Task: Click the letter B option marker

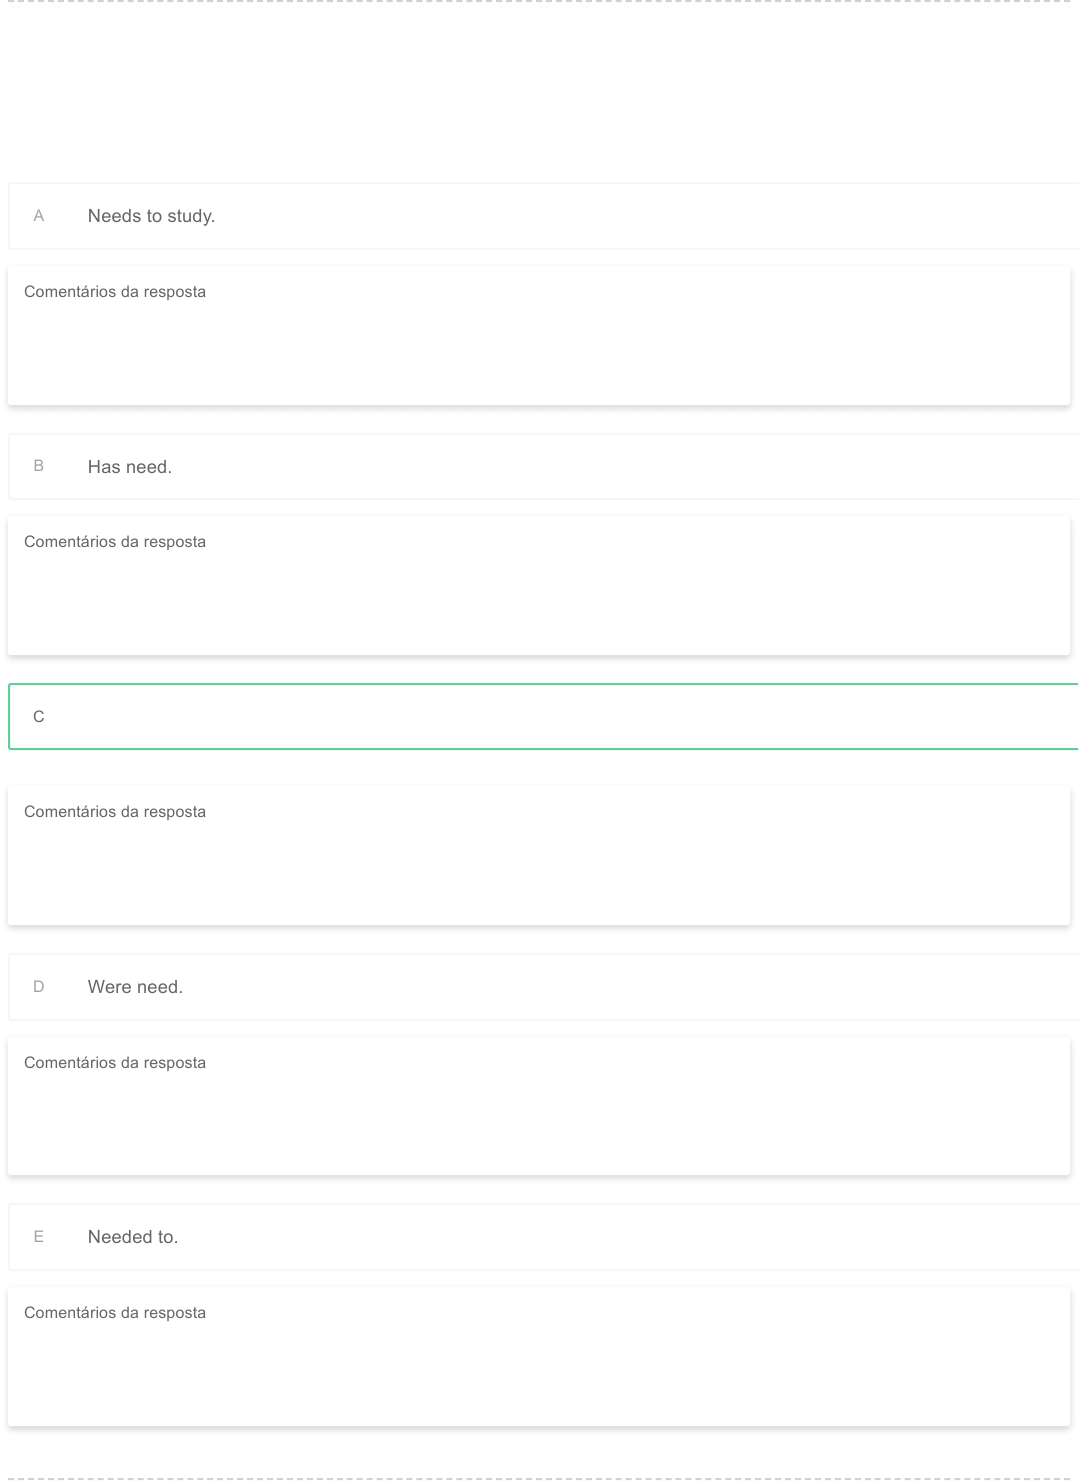Action: coord(39,466)
